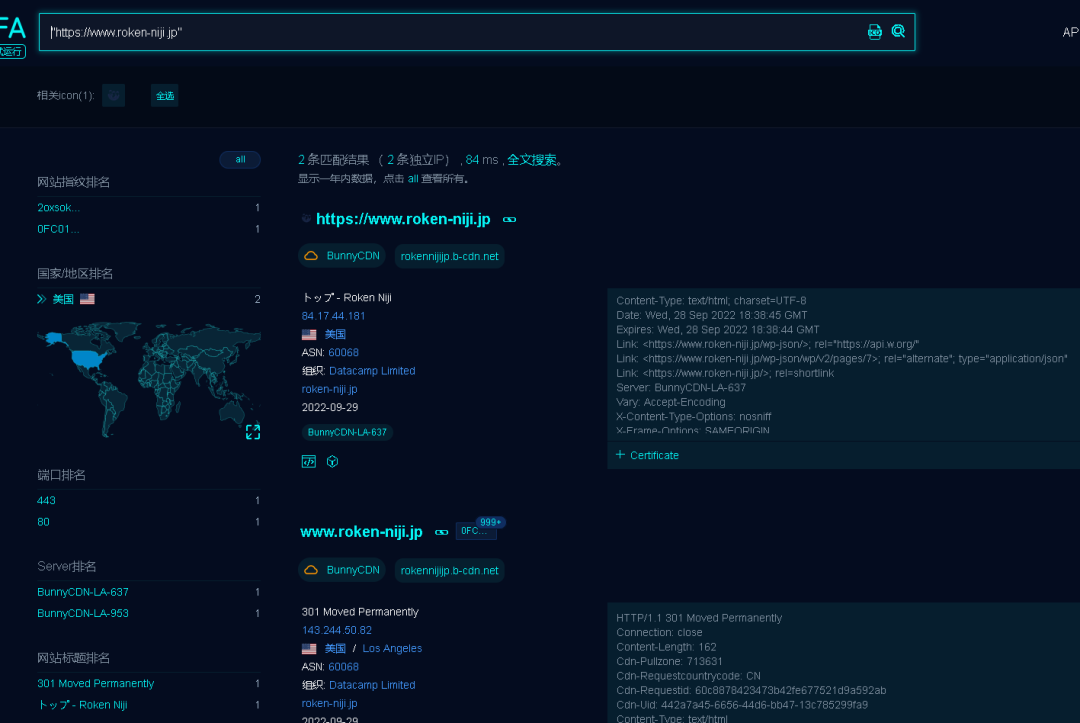Click ASN 60068 in second result
Screen dimensions: 1080x723
pyautogui.click(x=344, y=667)
